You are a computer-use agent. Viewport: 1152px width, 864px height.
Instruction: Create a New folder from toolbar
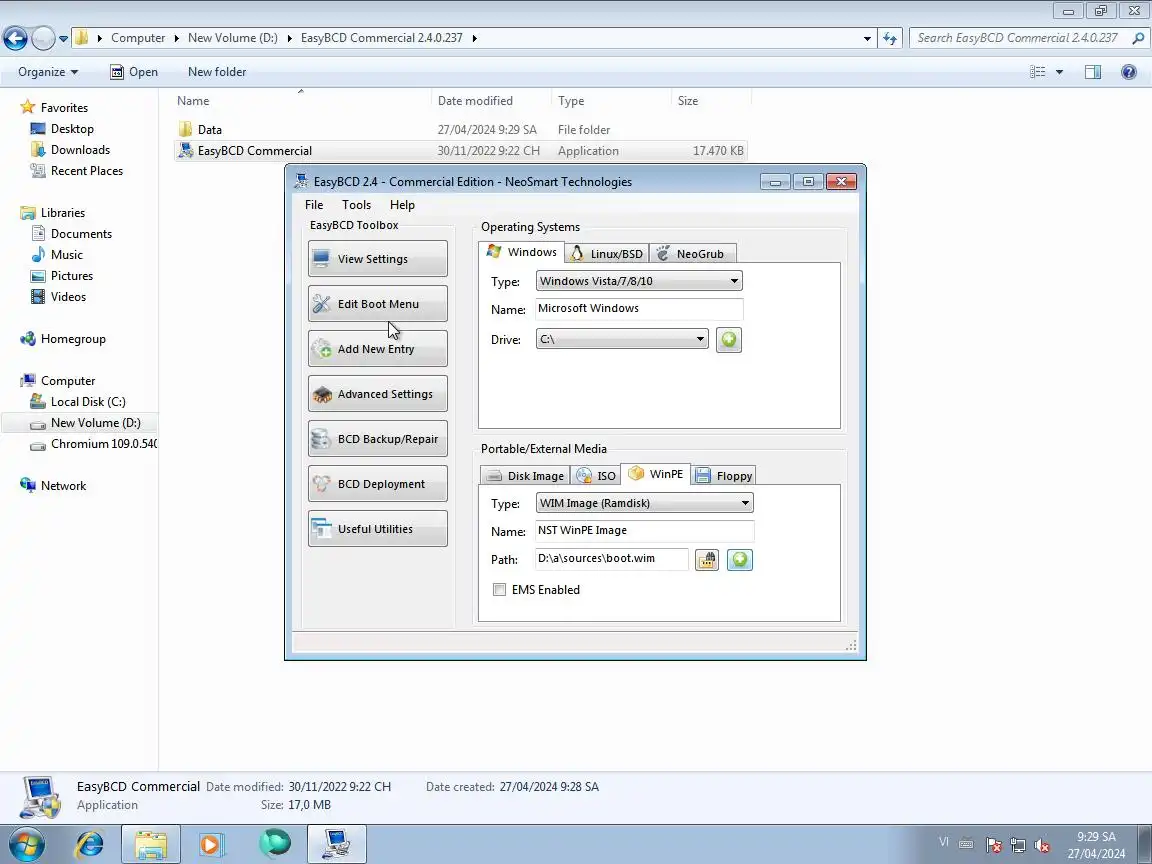coord(217,72)
